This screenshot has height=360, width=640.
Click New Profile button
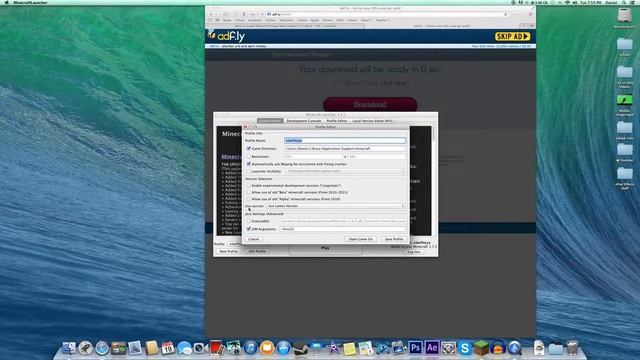click(229, 251)
